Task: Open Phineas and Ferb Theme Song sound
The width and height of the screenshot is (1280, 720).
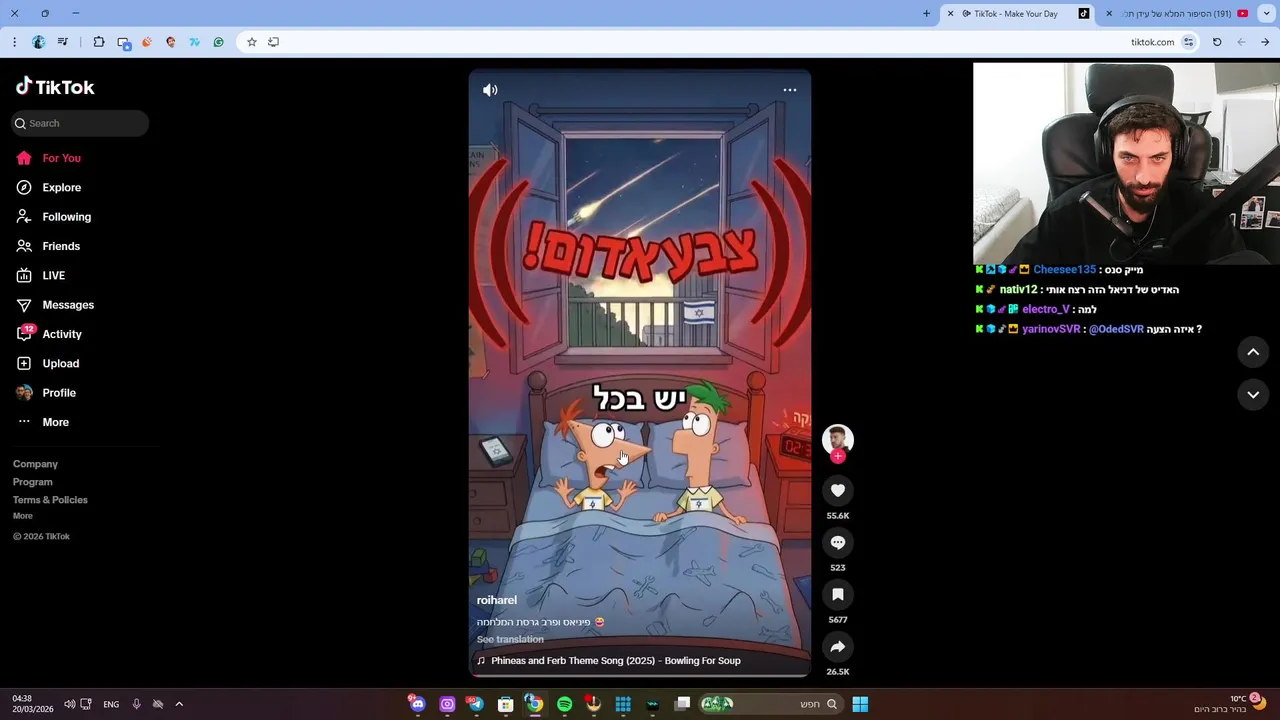Action: (x=615, y=660)
